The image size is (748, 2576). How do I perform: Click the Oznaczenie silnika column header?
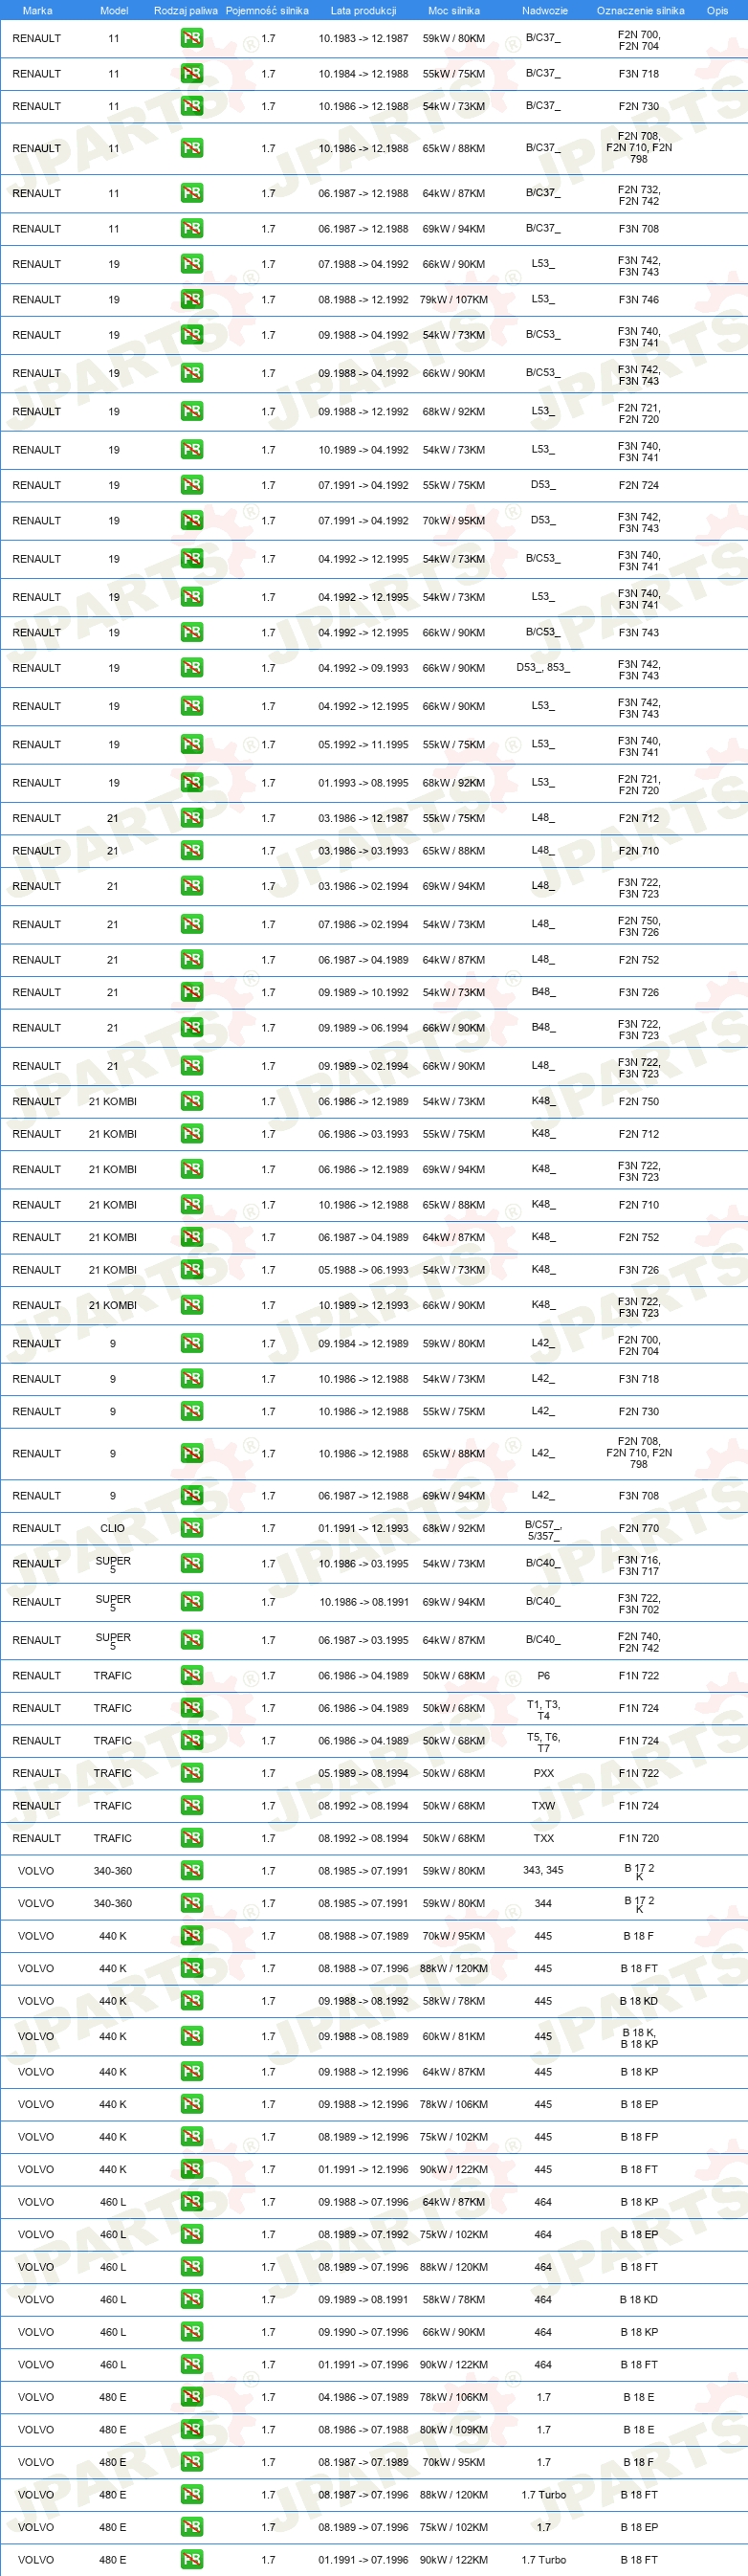[640, 11]
